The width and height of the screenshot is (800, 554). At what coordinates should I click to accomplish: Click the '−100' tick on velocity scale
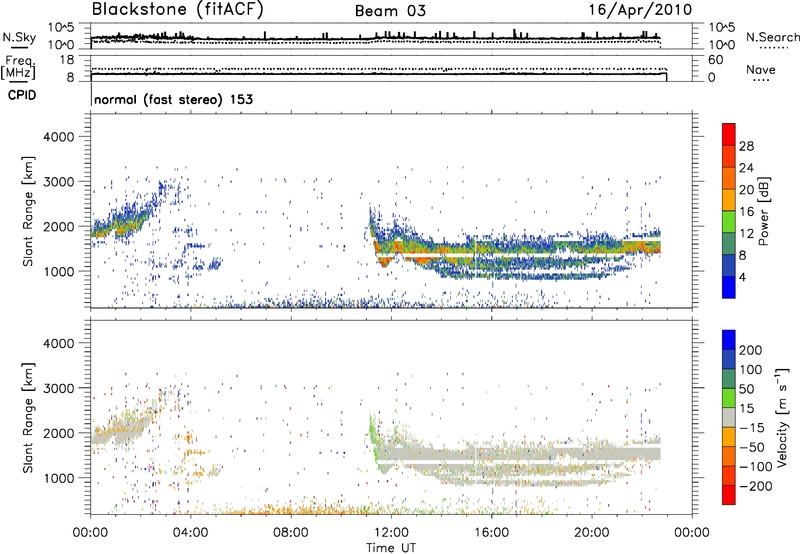pyautogui.click(x=755, y=467)
